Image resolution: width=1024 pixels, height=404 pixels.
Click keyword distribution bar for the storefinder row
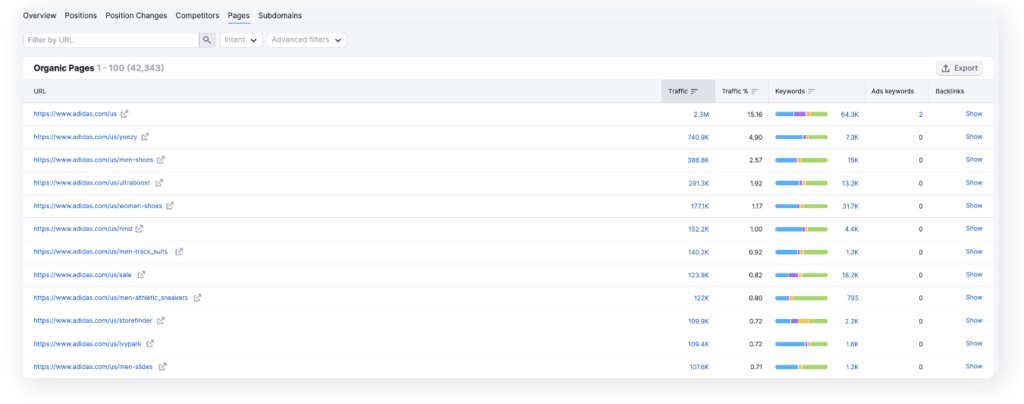click(x=801, y=321)
